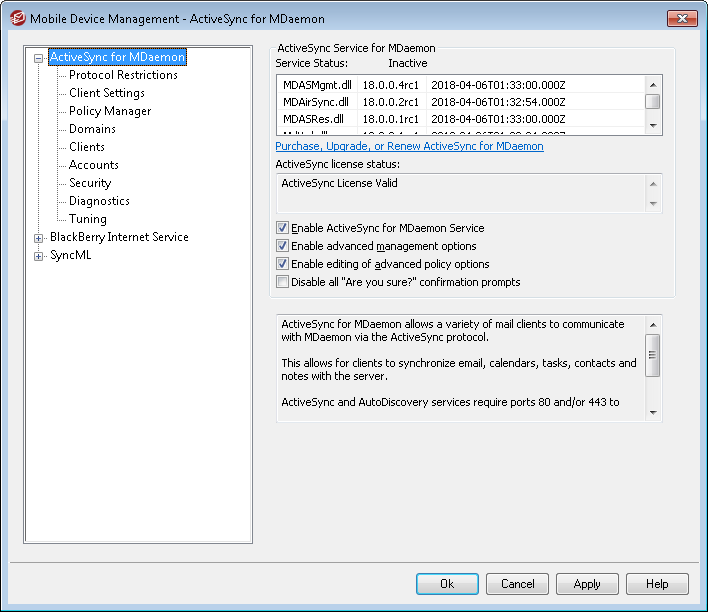The height and width of the screenshot is (612, 708).
Task: Click the MDaemon app icon in title bar
Action: click(17, 19)
